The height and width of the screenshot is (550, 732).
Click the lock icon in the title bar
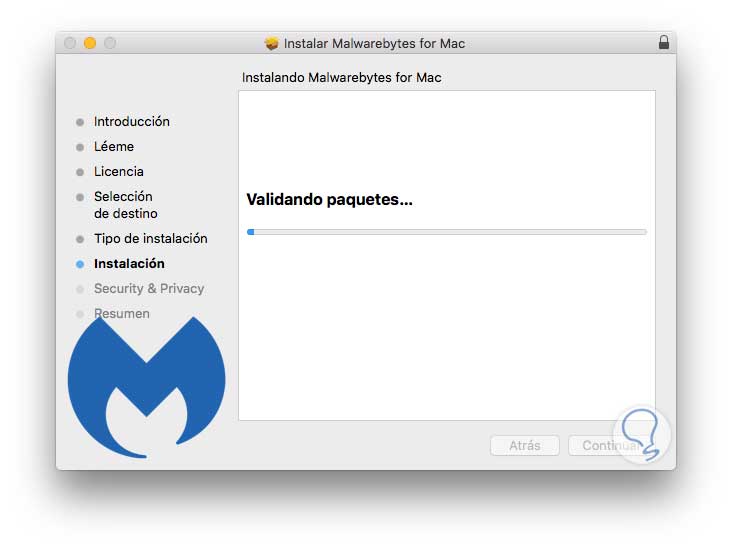pyautogui.click(x=663, y=42)
